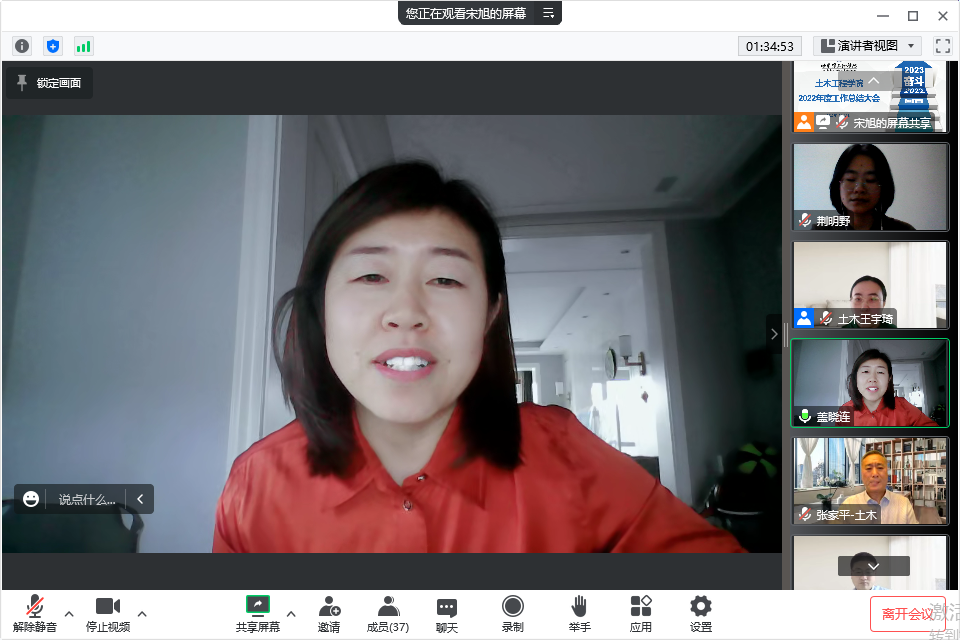Screen dimensions: 960x640
Task: Toggle 锁定画面 pin view
Action: pyautogui.click(x=49, y=83)
